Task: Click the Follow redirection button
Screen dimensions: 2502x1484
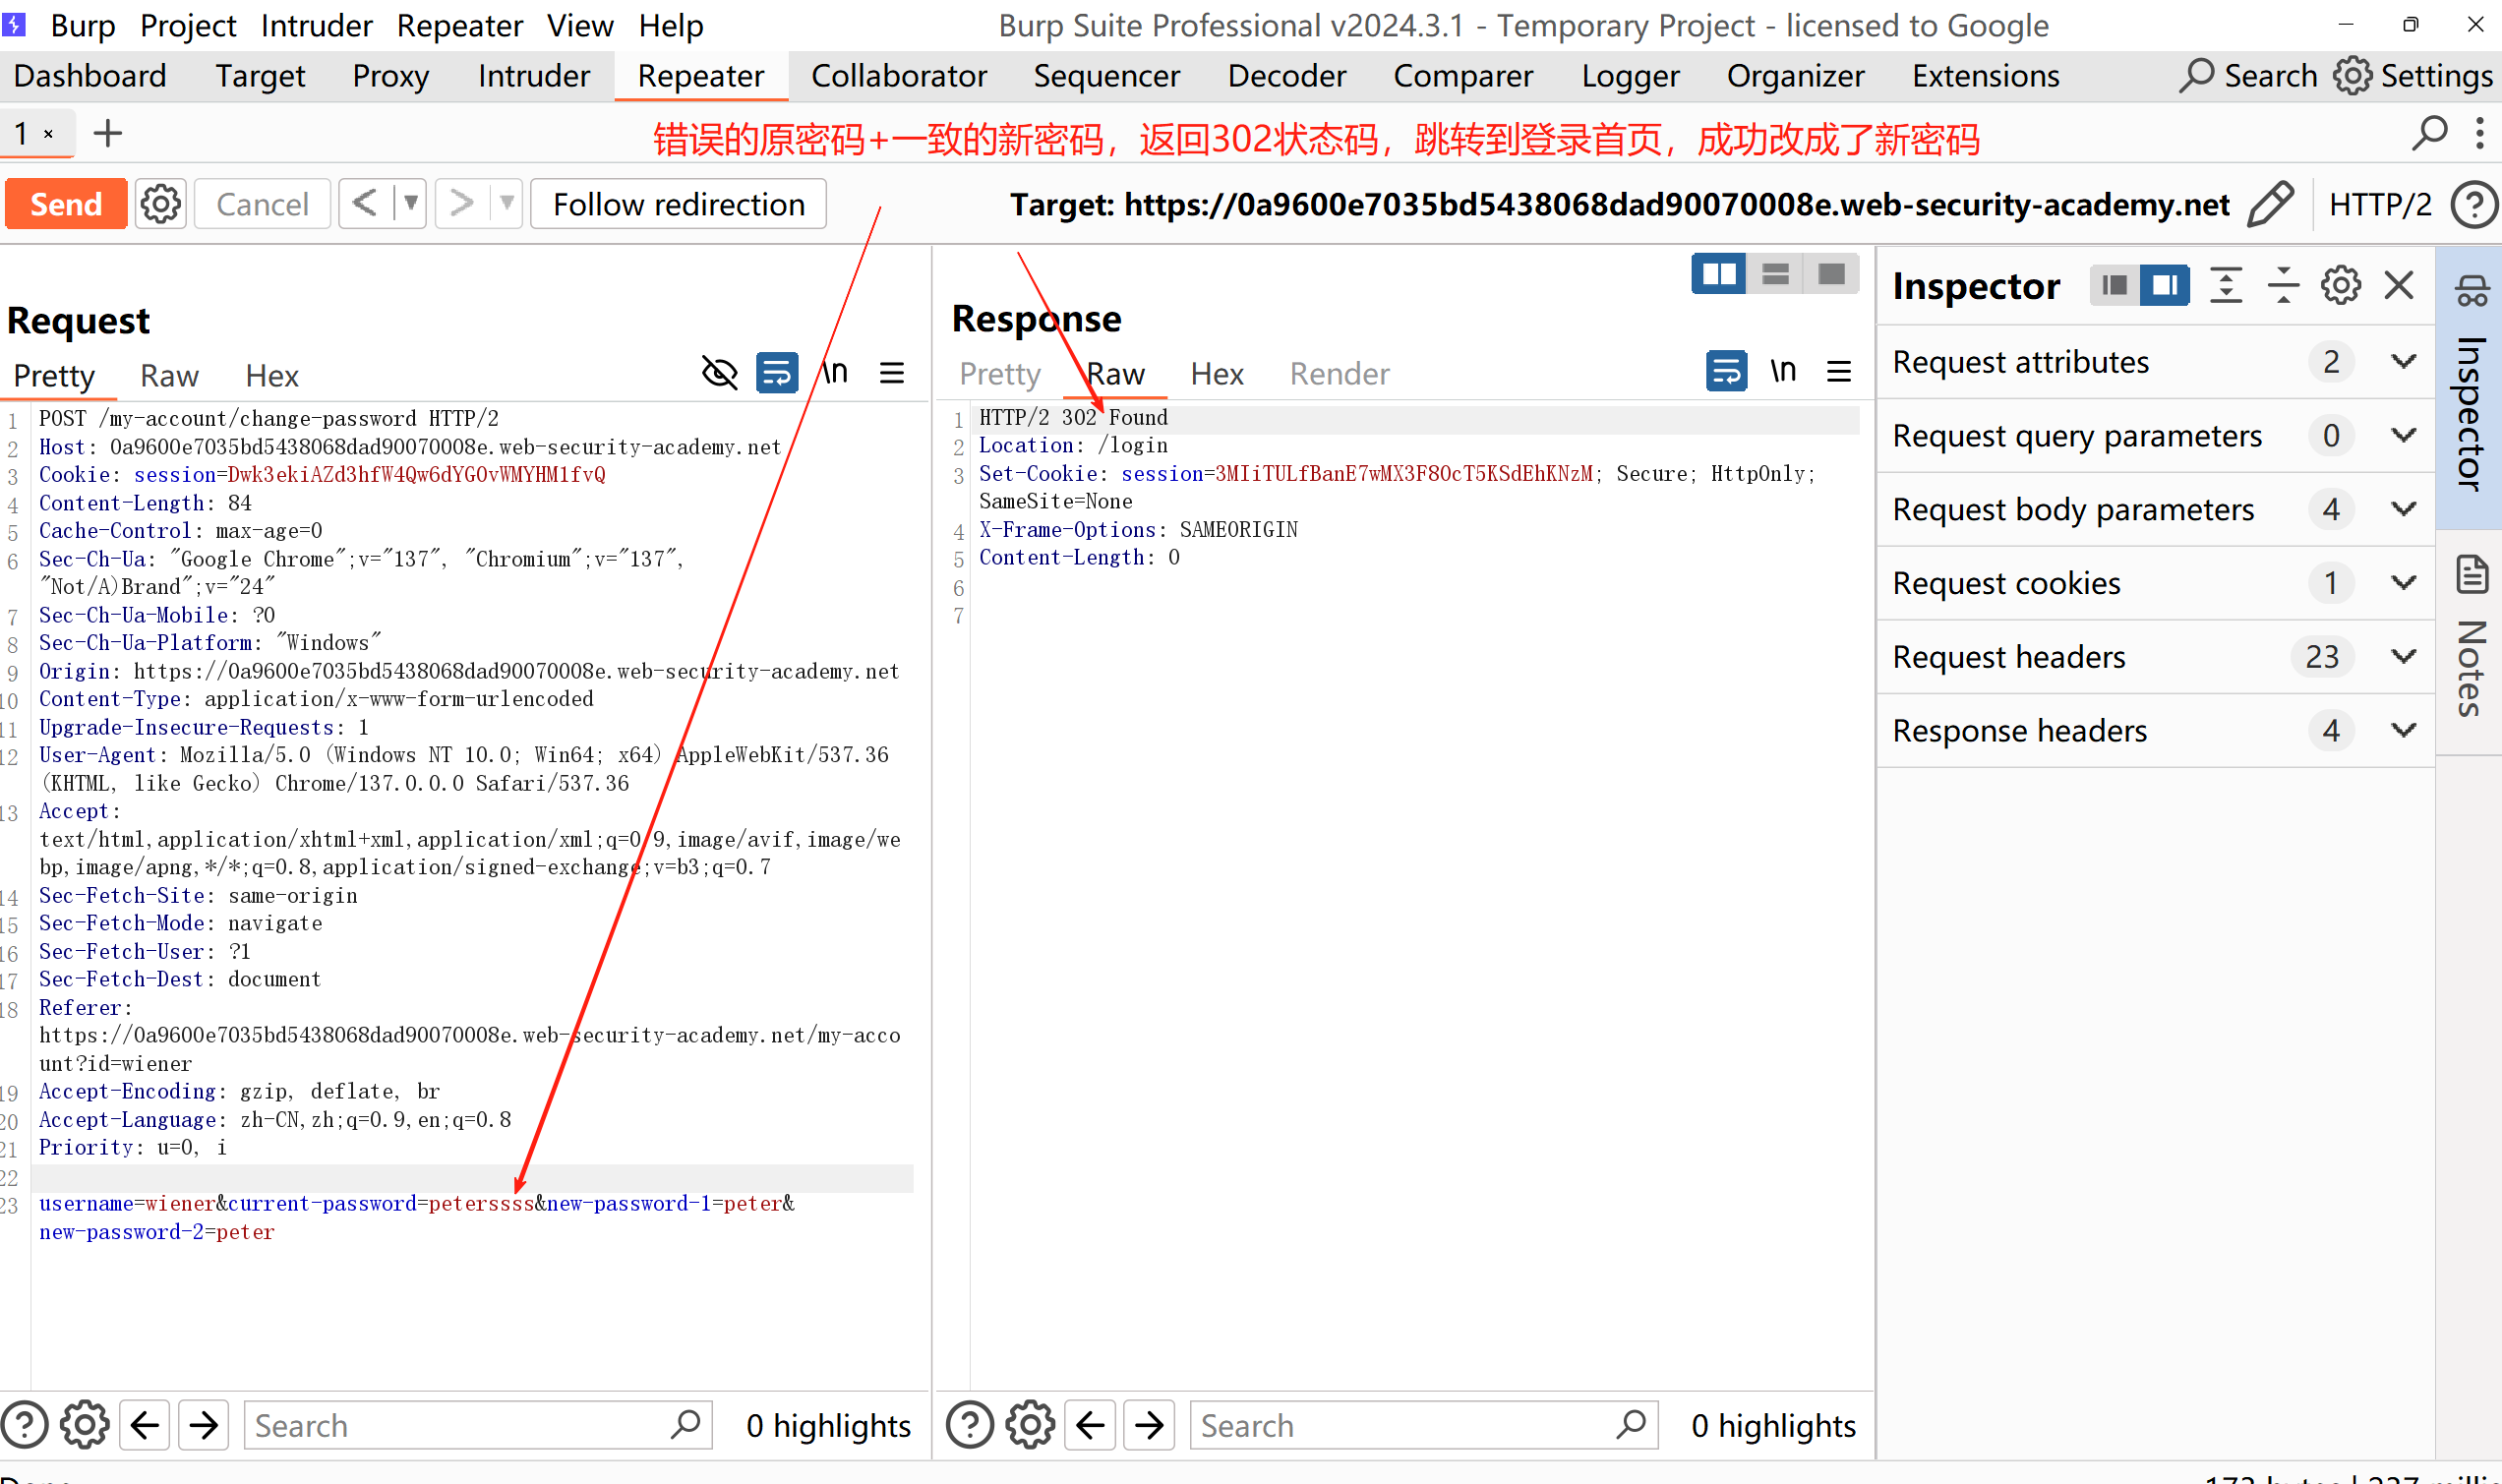Action: coord(678,204)
